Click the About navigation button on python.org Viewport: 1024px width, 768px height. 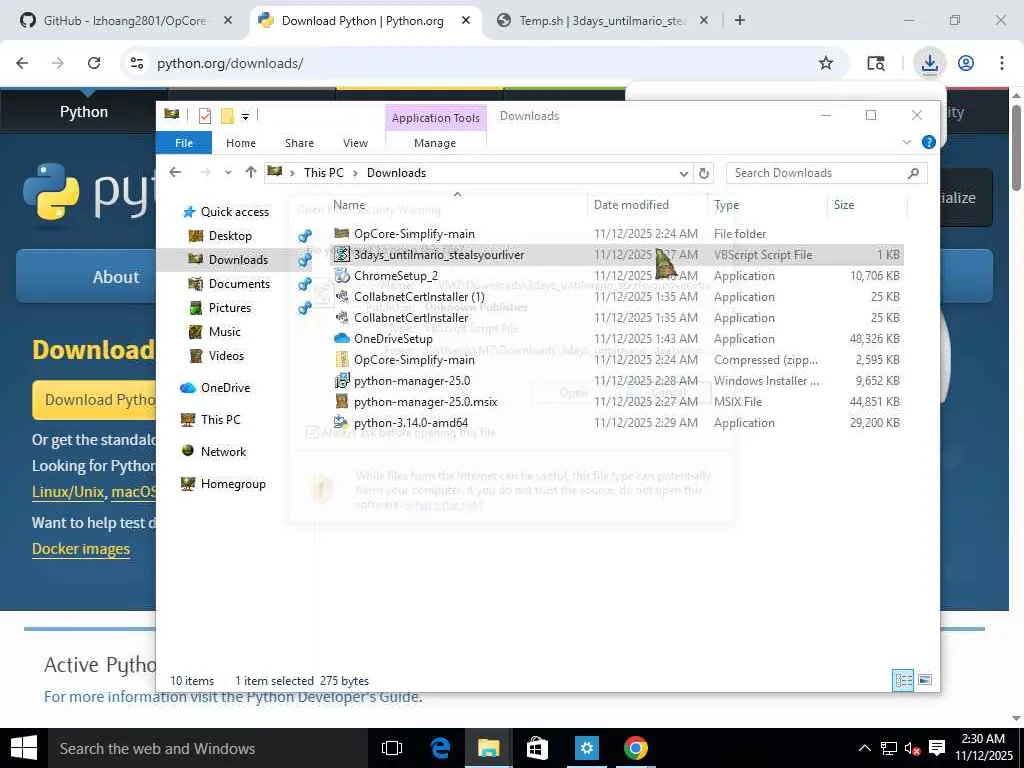click(x=116, y=277)
